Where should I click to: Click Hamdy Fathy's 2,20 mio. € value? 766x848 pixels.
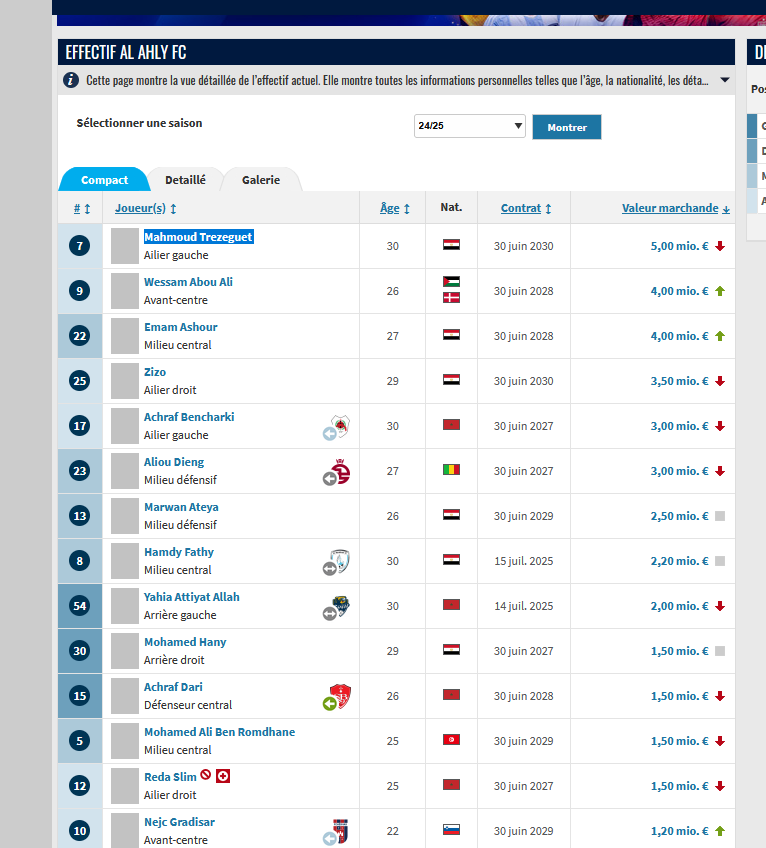(679, 561)
